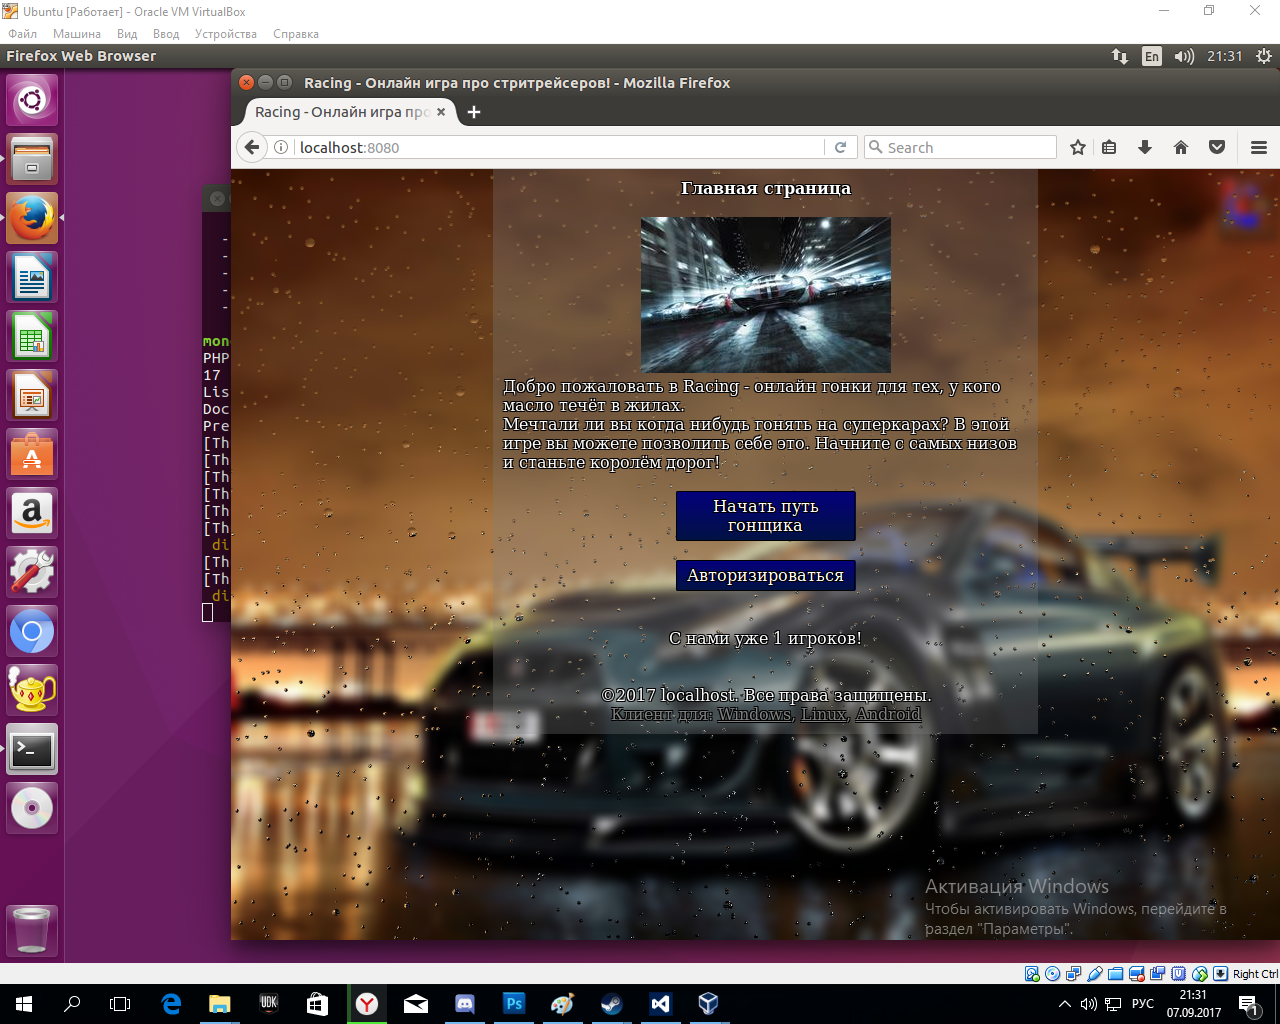Click Firefox back navigation arrow
Image resolution: width=1280 pixels, height=1024 pixels.
click(x=252, y=148)
